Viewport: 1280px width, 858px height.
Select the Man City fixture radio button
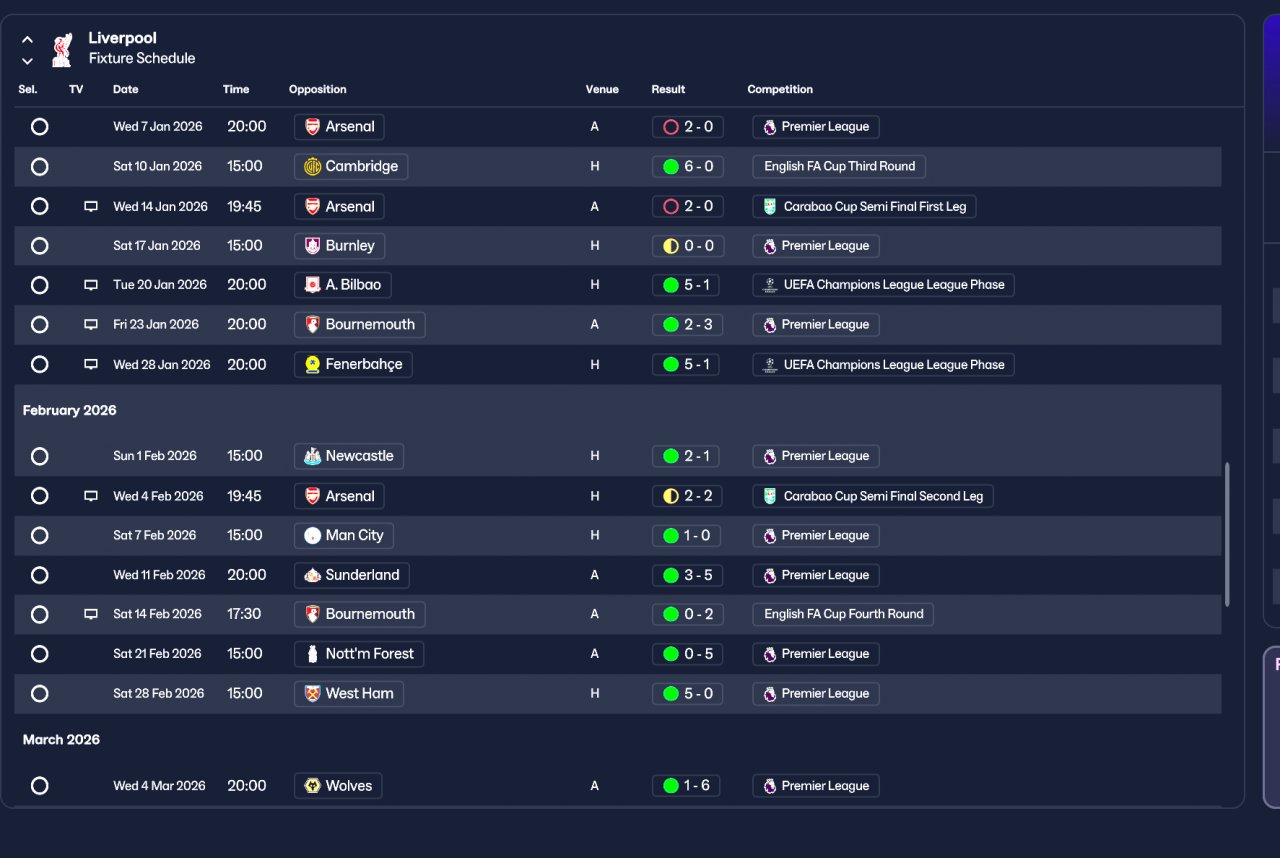[x=39, y=535]
